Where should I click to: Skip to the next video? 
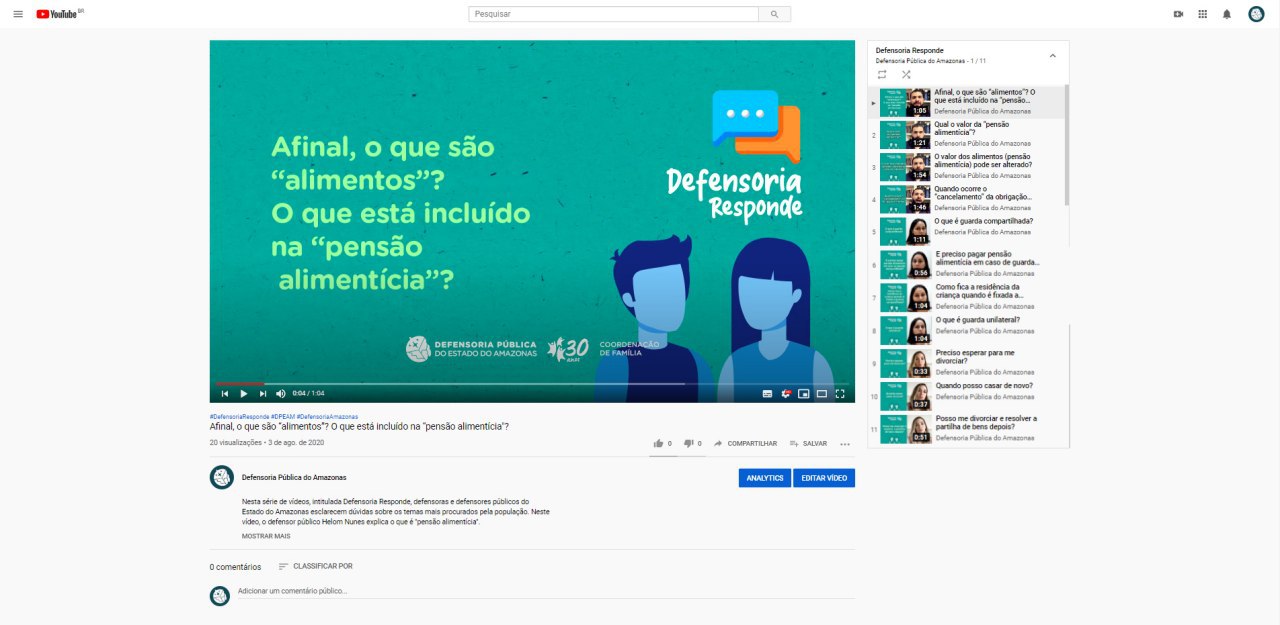(263, 393)
